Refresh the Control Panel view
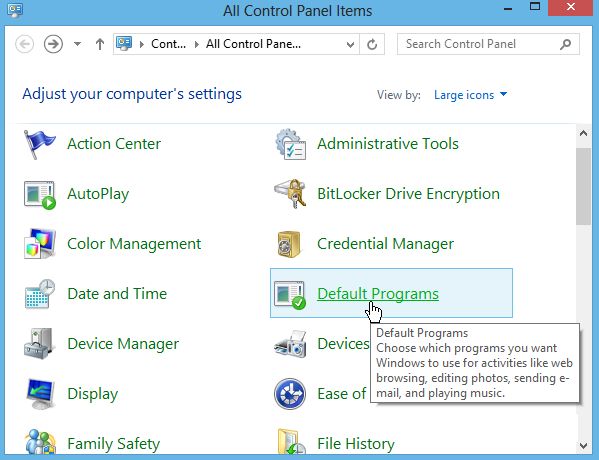 [372, 44]
